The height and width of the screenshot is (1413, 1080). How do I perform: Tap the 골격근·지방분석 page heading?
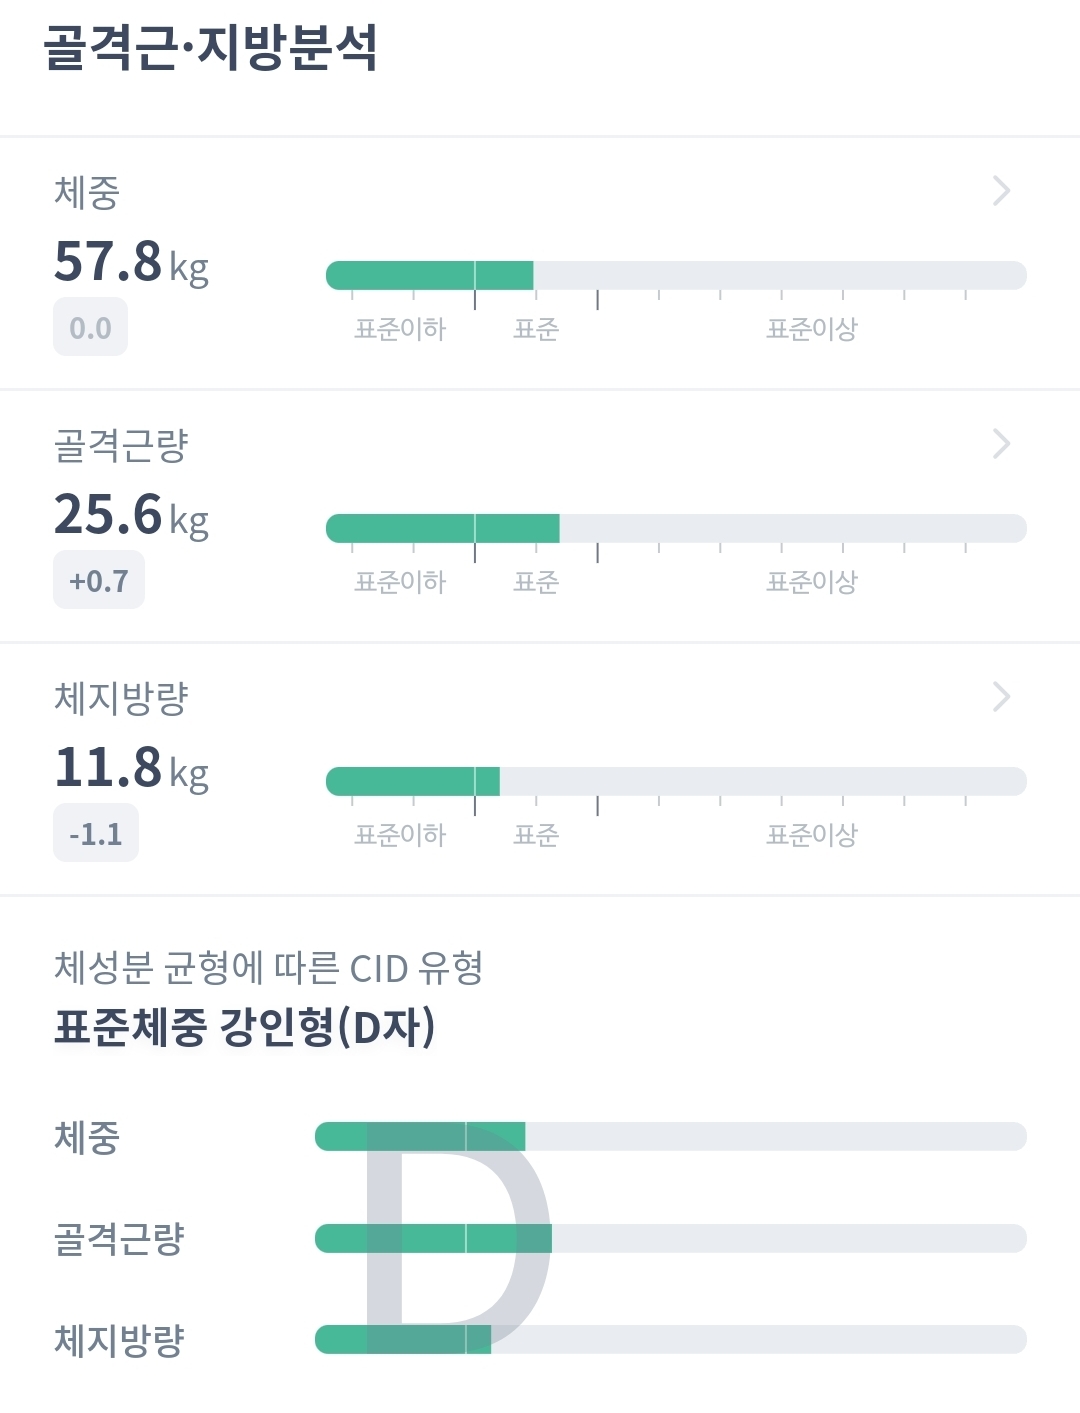[210, 47]
